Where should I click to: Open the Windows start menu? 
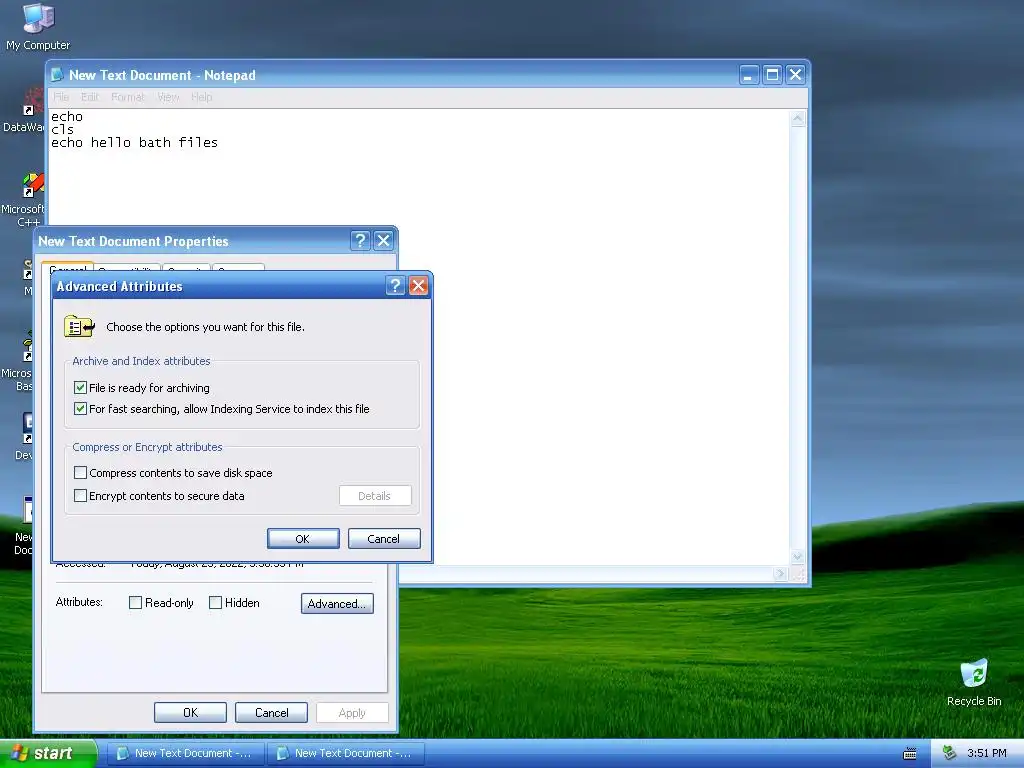[x=48, y=753]
